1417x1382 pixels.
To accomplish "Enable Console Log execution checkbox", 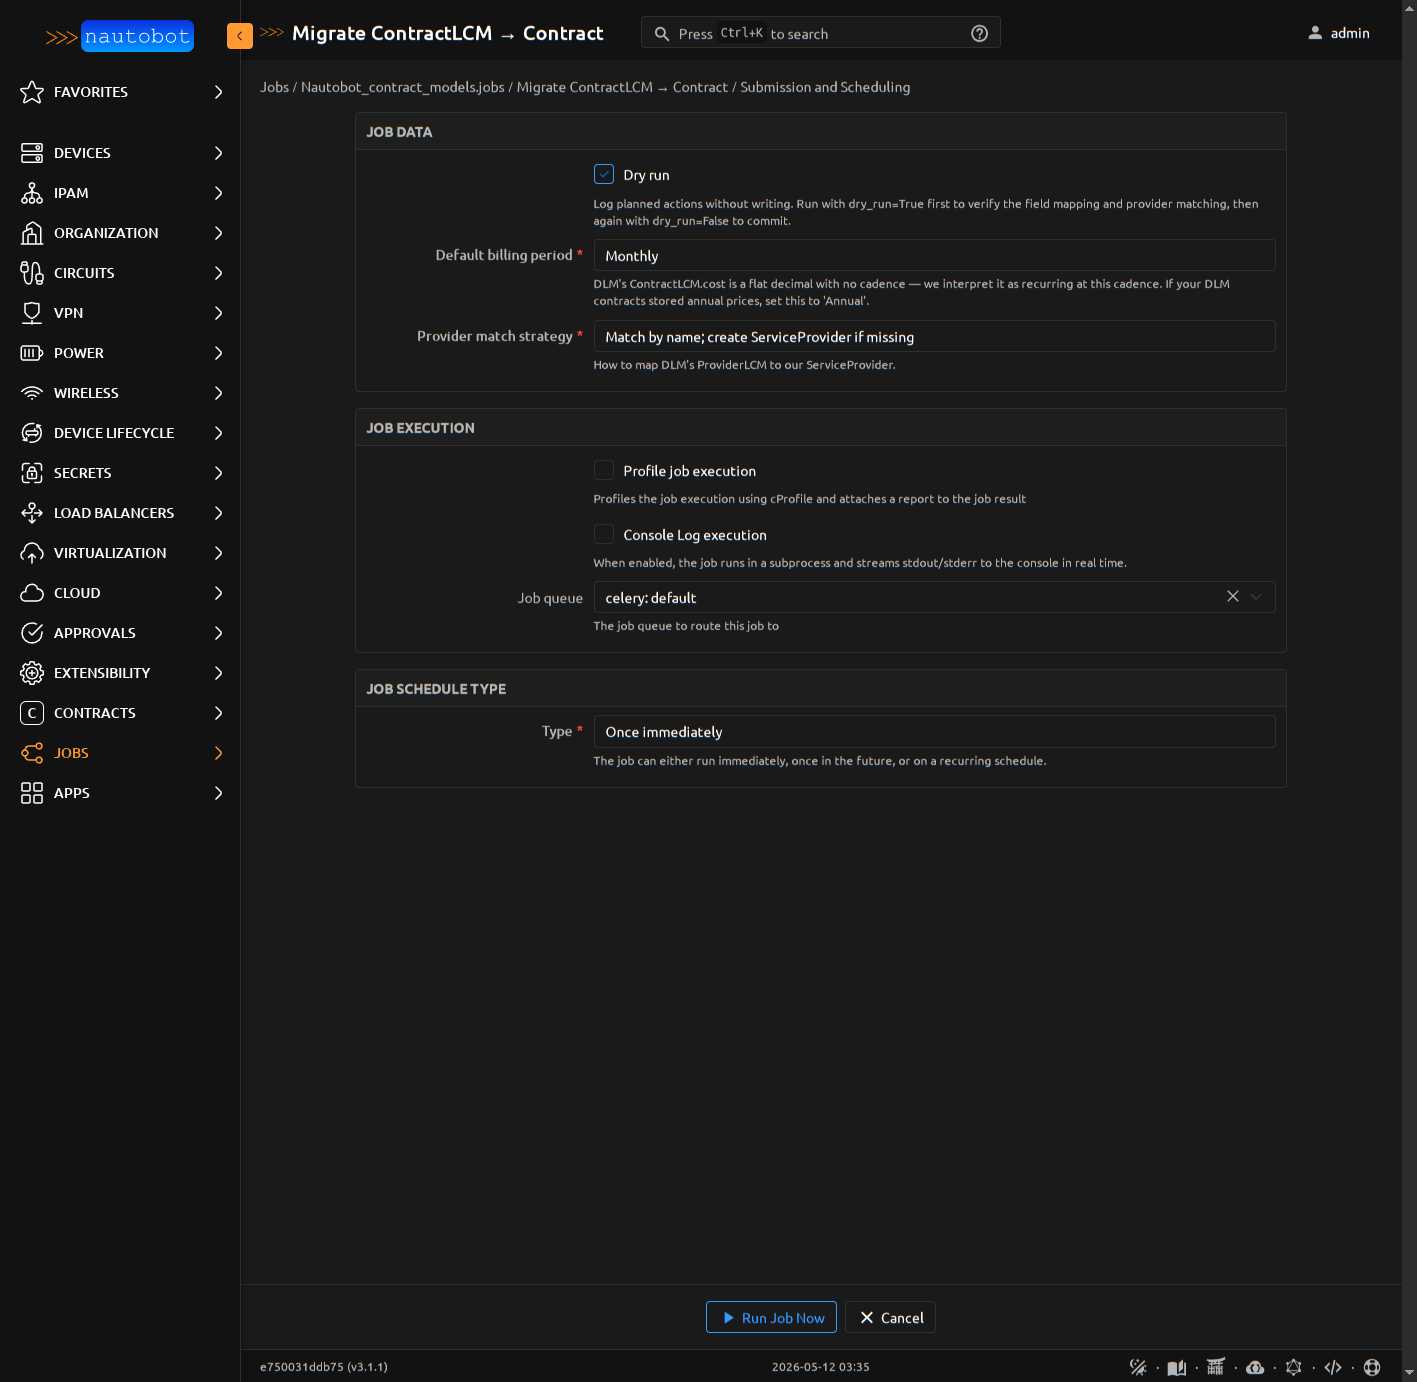I will coord(604,534).
